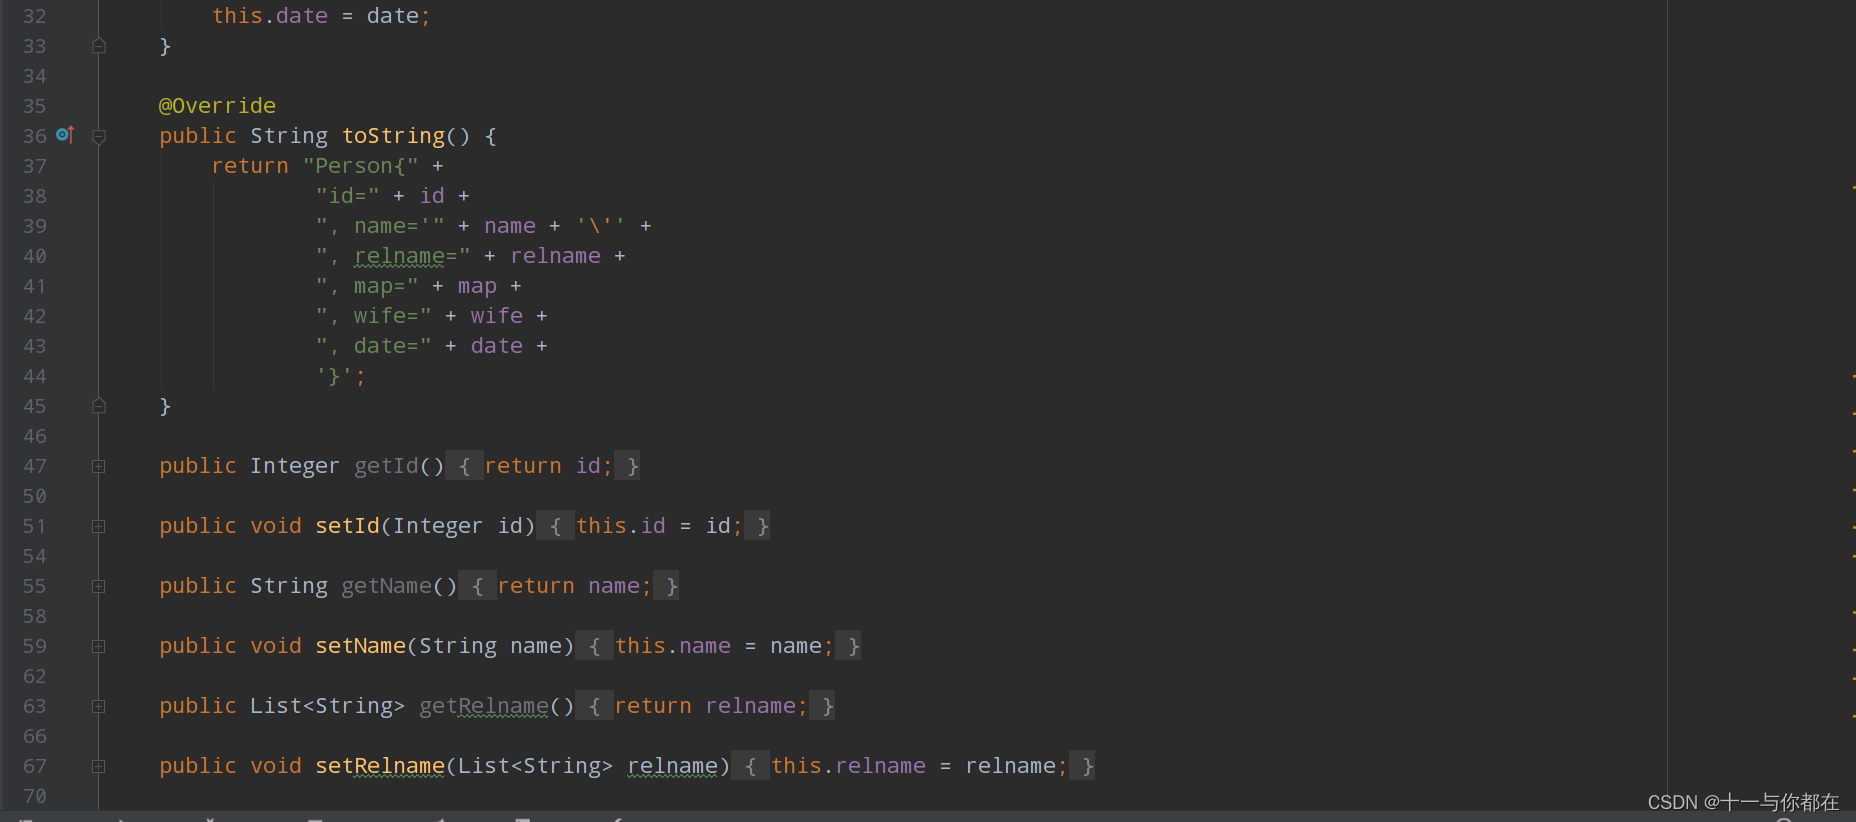1856x822 pixels.
Task: Click the fold end marker on line 45
Action: [99, 406]
